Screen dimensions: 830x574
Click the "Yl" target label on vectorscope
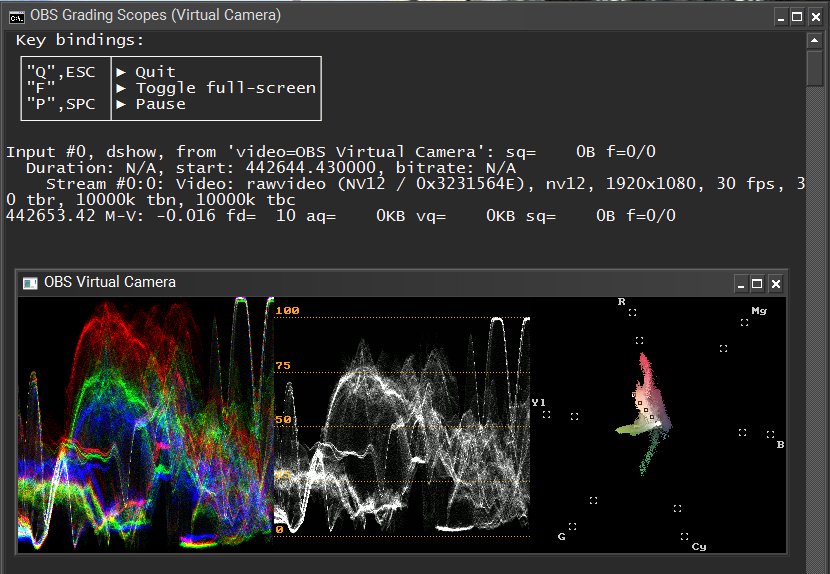click(x=538, y=402)
